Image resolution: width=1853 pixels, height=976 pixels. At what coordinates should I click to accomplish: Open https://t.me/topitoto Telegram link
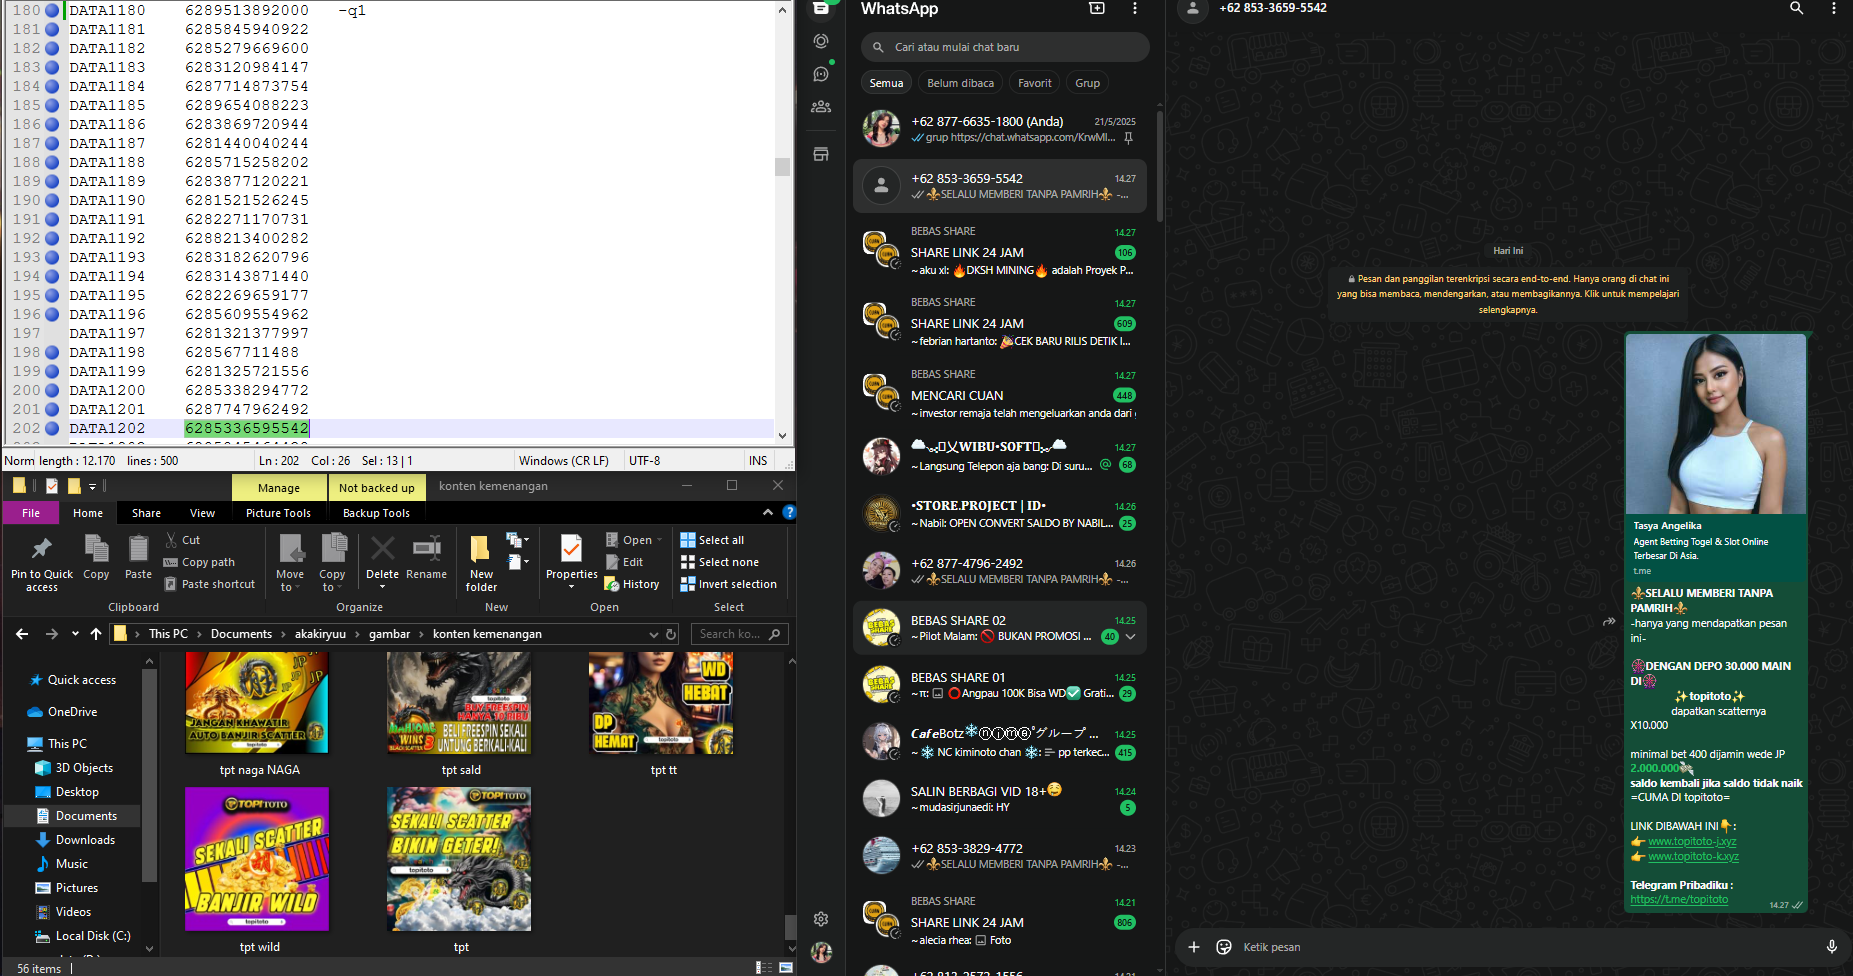(x=1679, y=899)
